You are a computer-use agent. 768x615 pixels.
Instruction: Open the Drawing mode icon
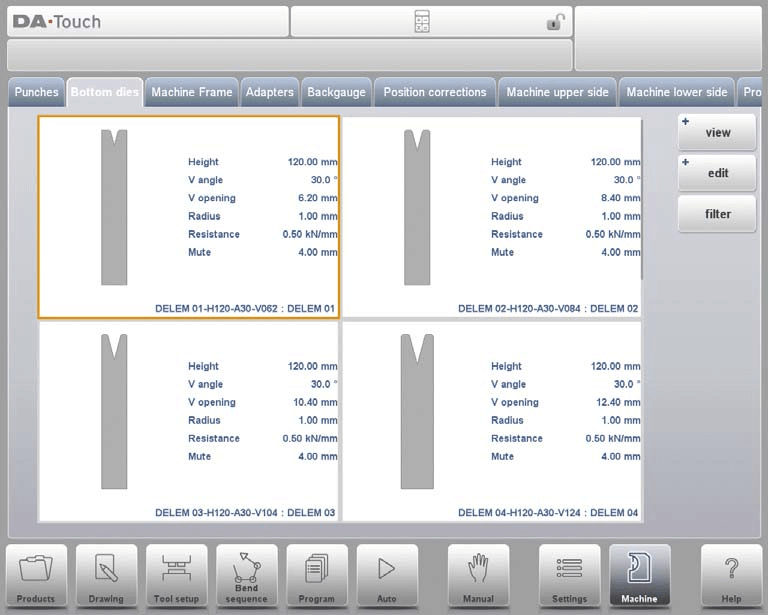tap(106, 576)
